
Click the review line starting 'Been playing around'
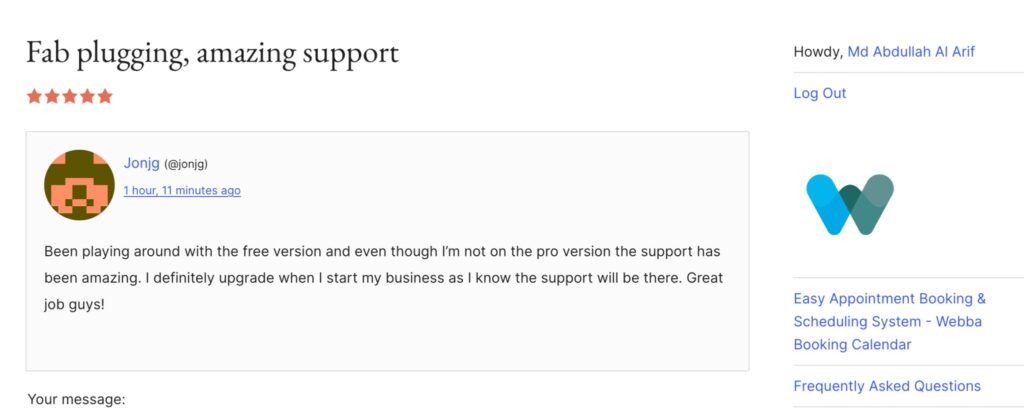coord(382,251)
